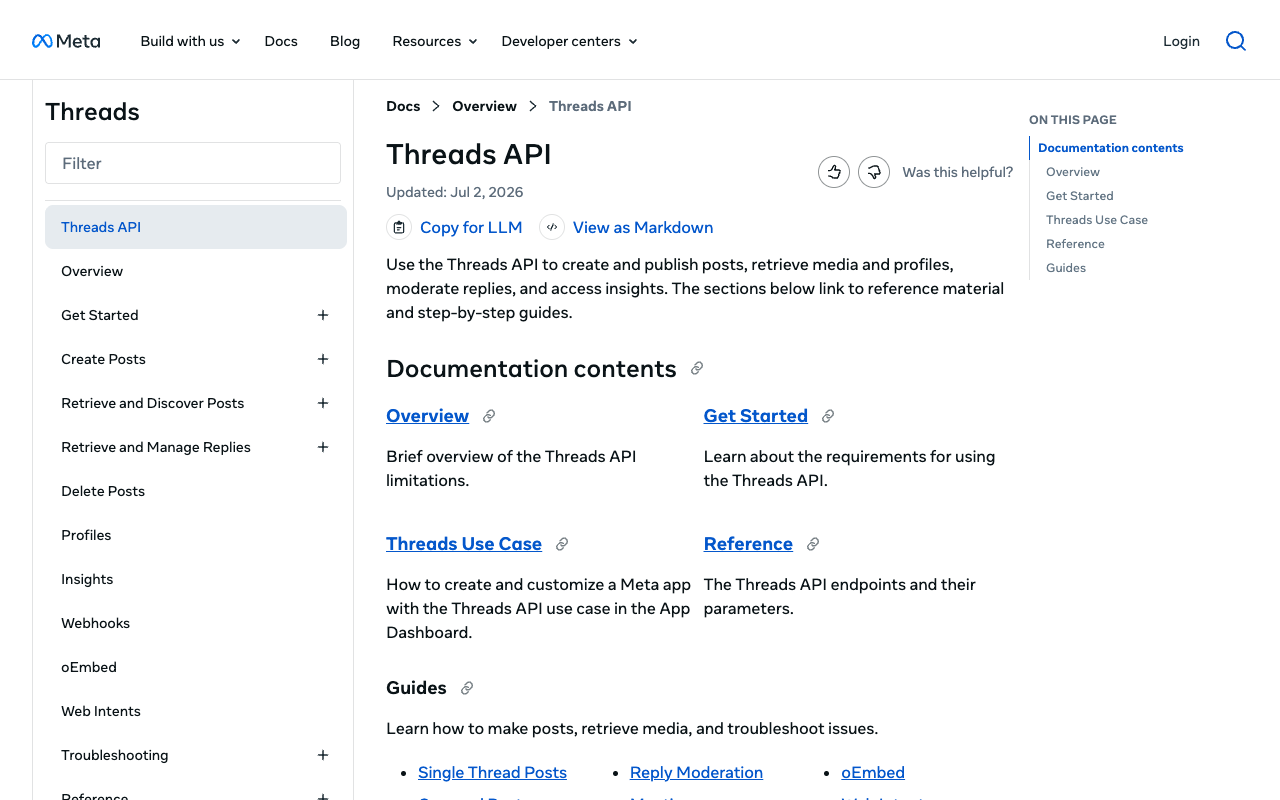The image size is (1280, 800).
Task: Open the Reply Moderation guide link
Action: tap(696, 772)
